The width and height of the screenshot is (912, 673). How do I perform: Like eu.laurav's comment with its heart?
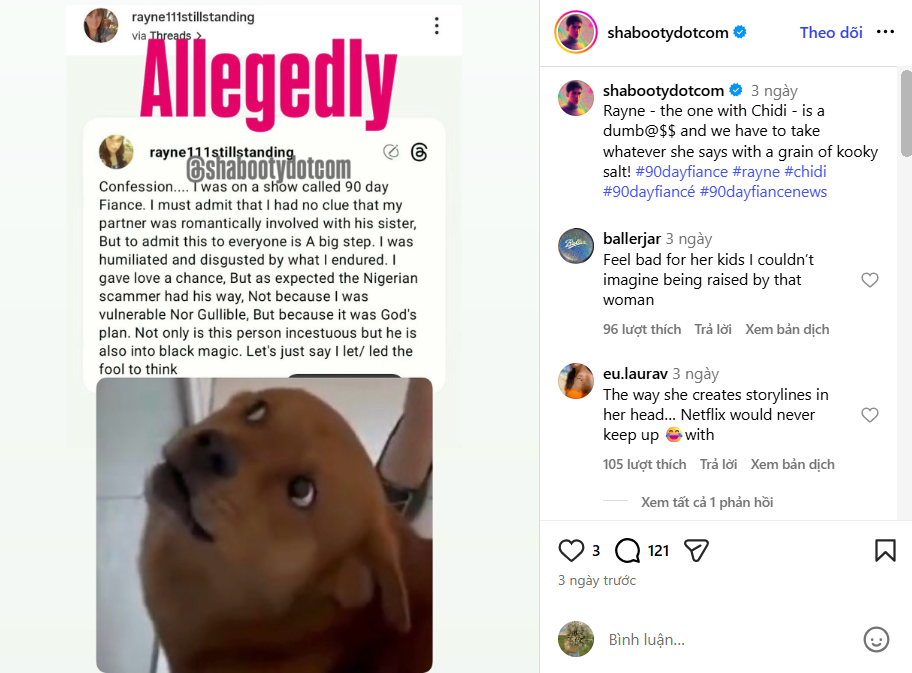pyautogui.click(x=870, y=415)
